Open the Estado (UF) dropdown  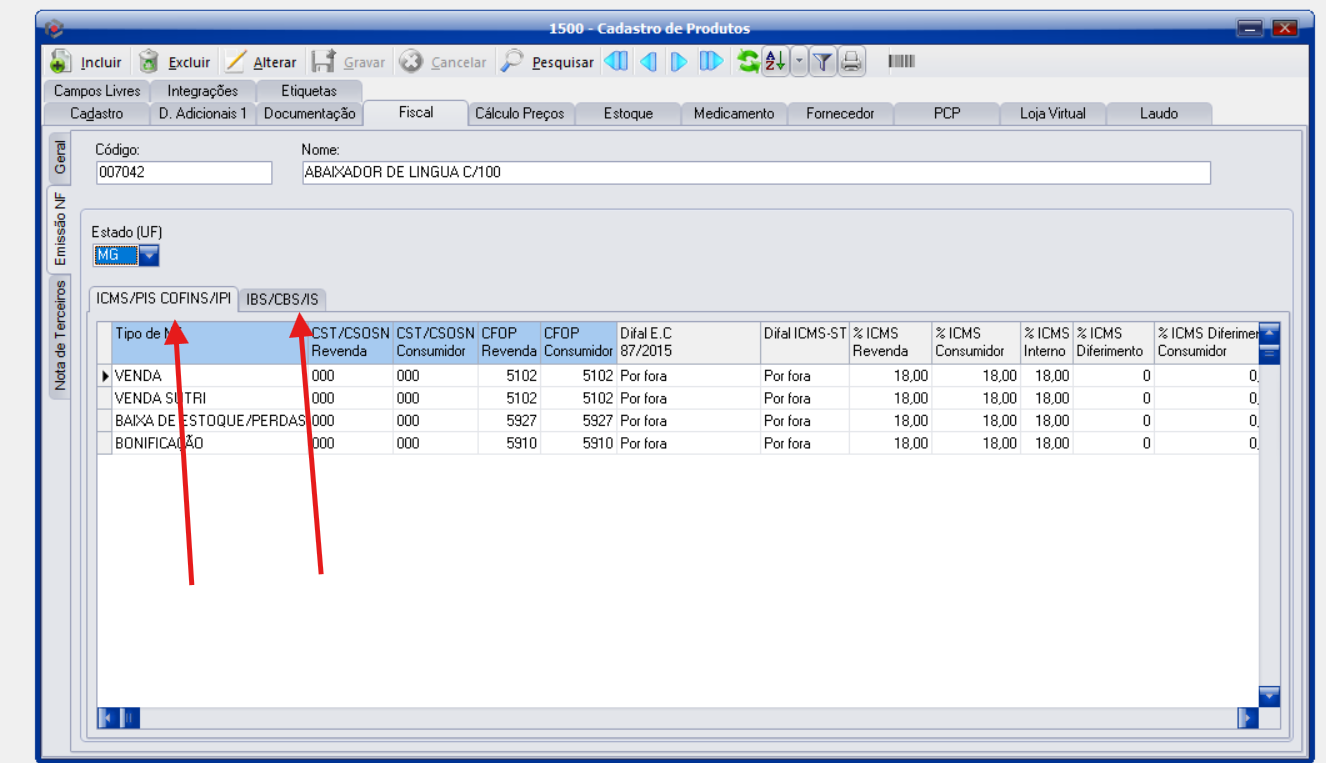(x=148, y=256)
